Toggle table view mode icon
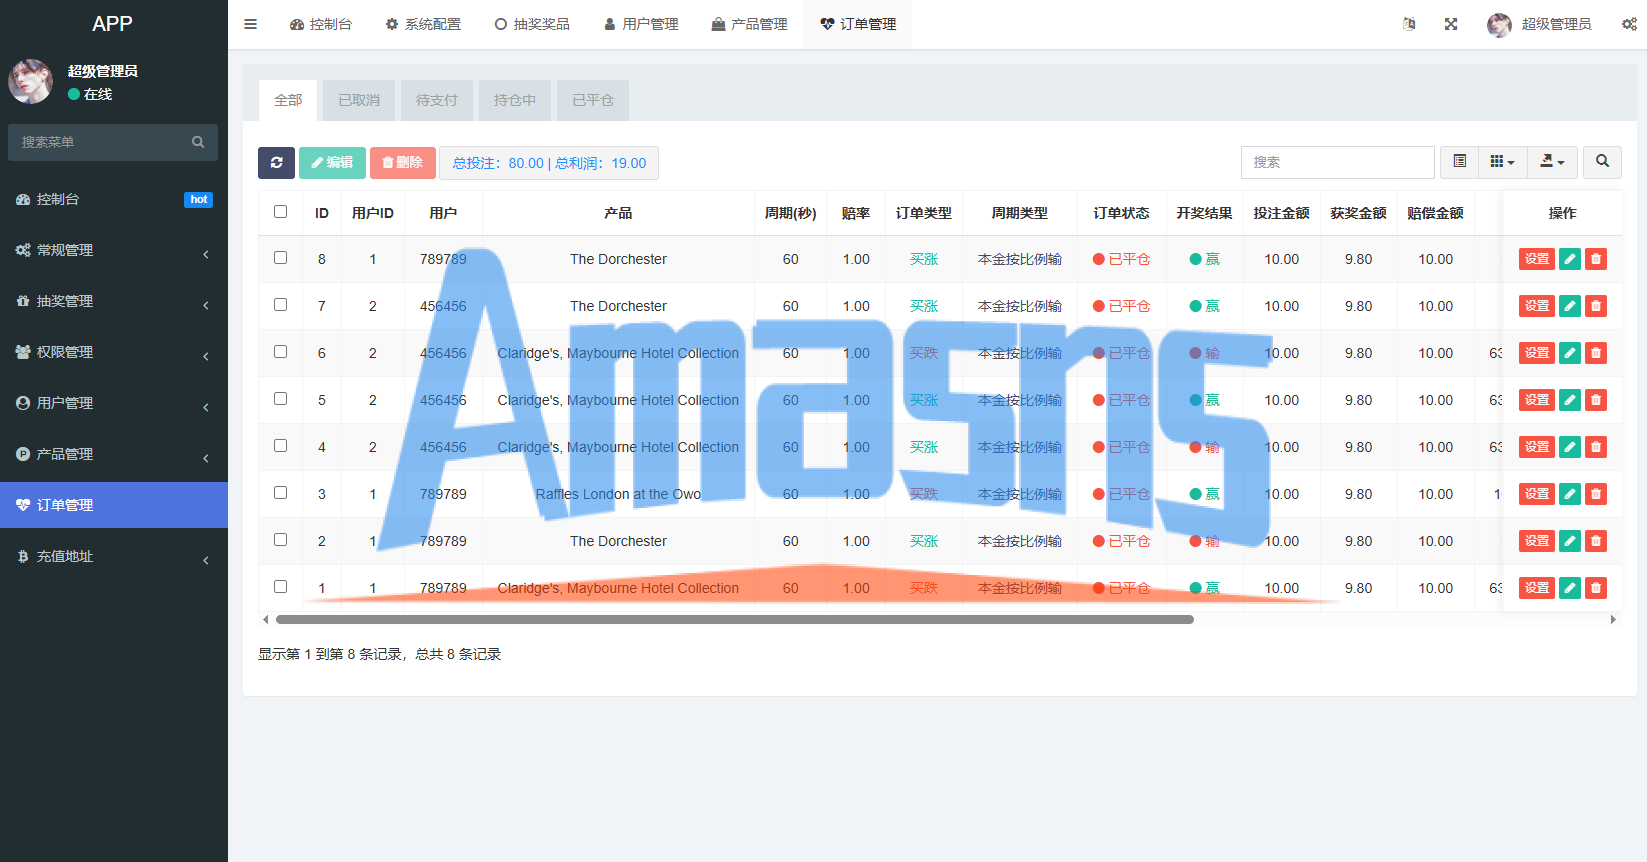1647x862 pixels. coord(1460,161)
